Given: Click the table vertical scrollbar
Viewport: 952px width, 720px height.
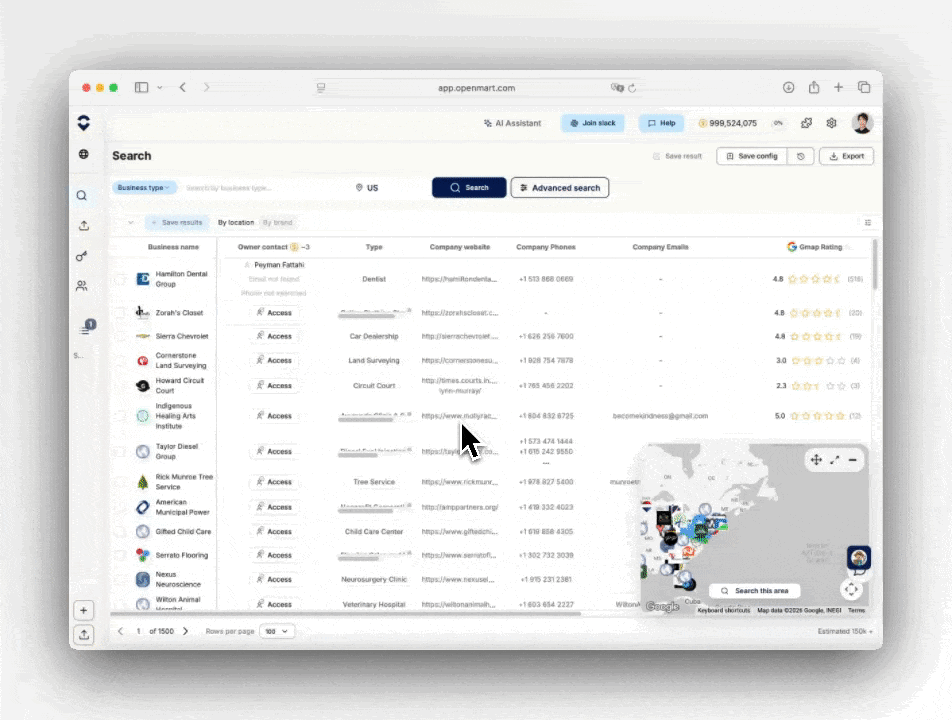Looking at the screenshot, I should pos(875,265).
